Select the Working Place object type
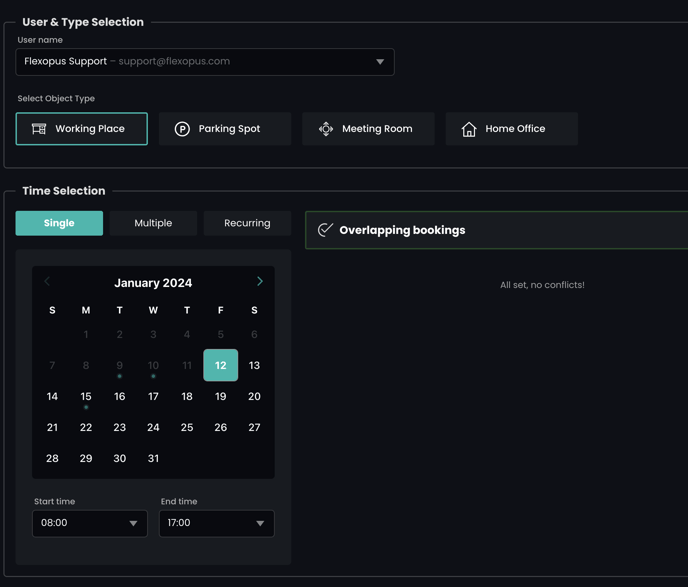The width and height of the screenshot is (688, 587). 82,129
